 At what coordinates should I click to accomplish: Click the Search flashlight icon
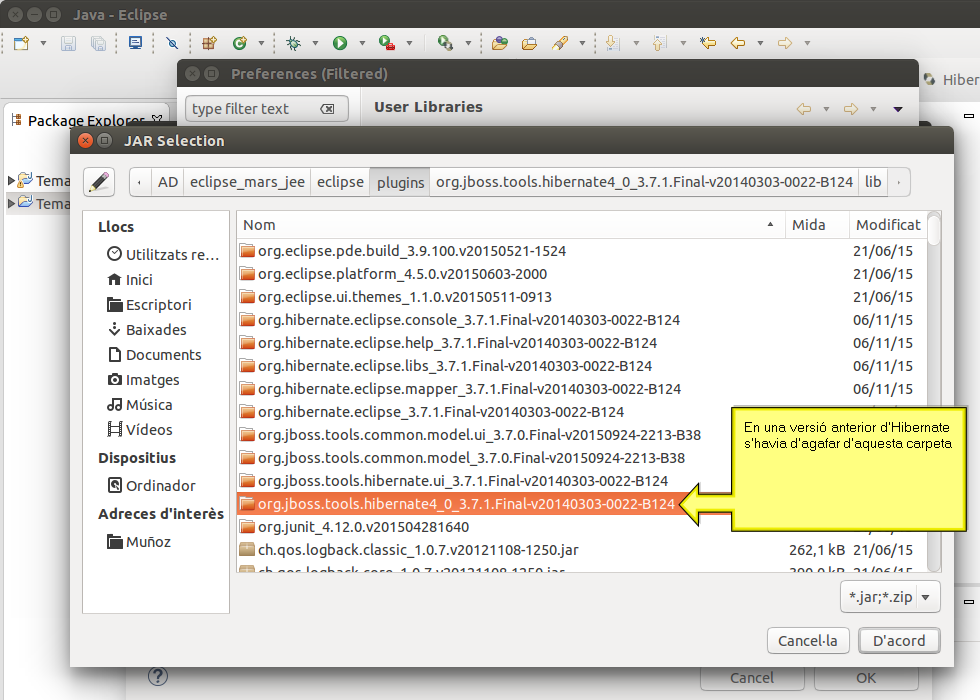pyautogui.click(x=560, y=43)
